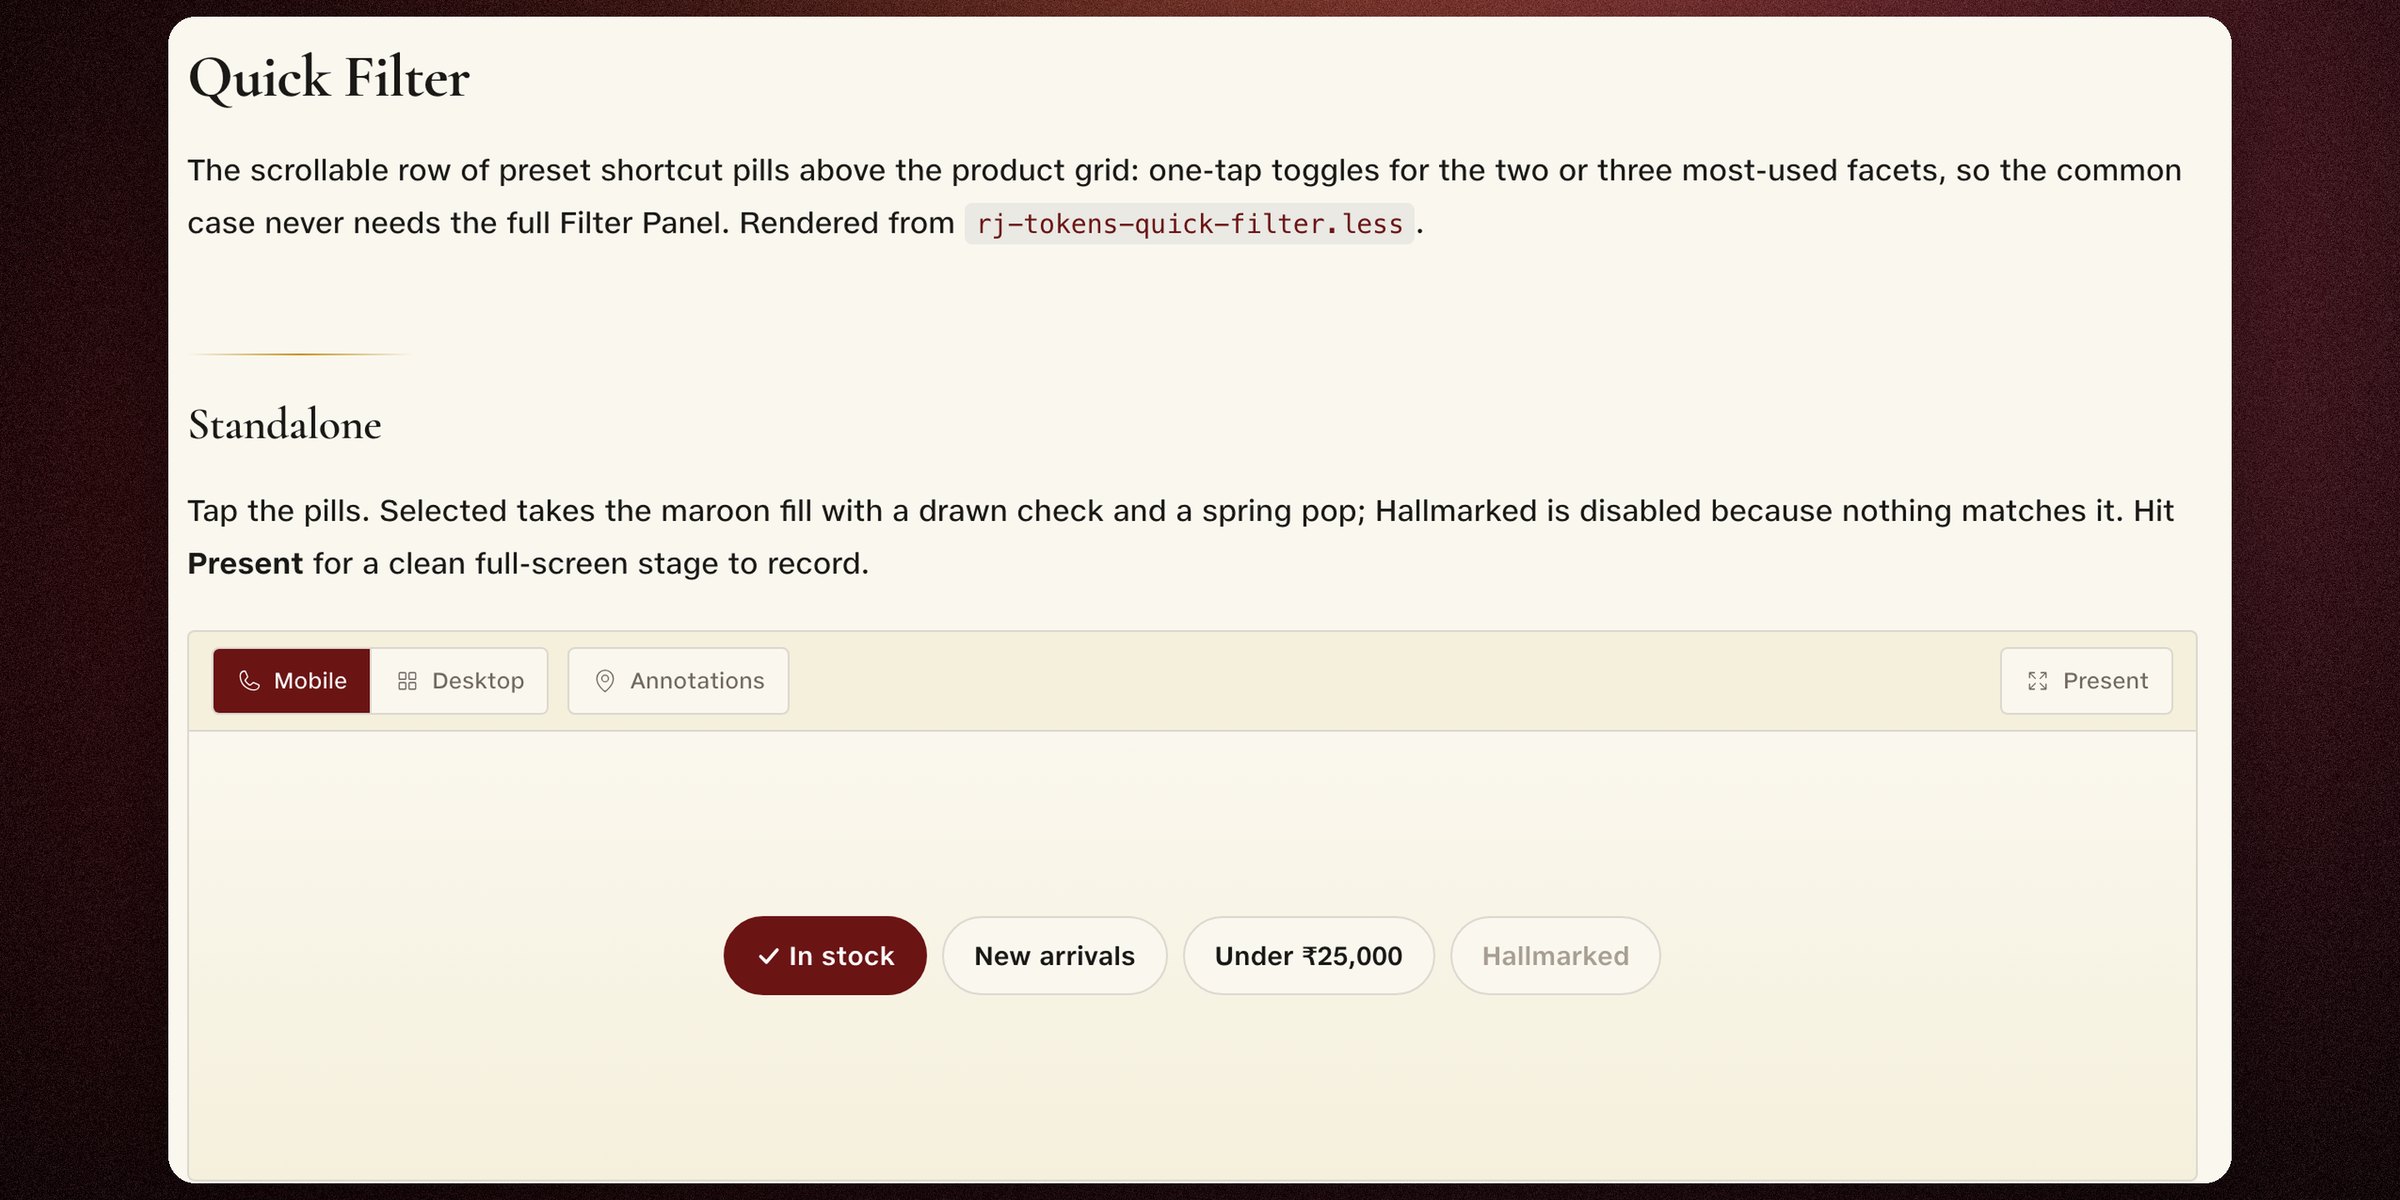This screenshot has width=2400, height=1200.
Task: Toggle the New arrivals filter pill
Action: [1054, 956]
